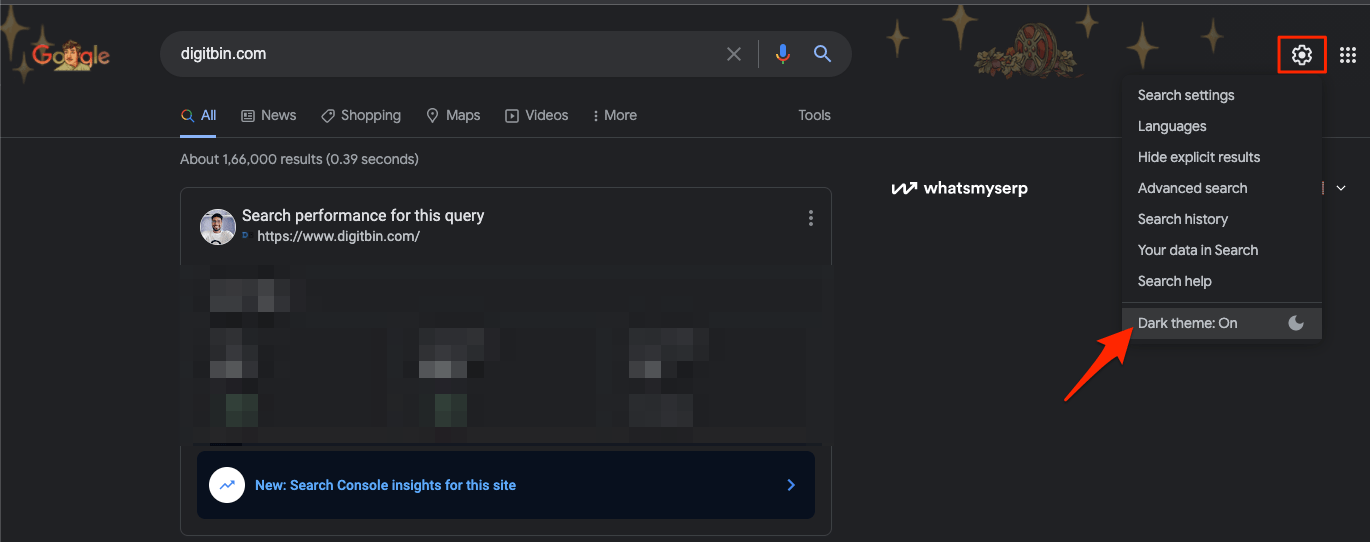Open the https://www.digitbin.com/ link

338,237
